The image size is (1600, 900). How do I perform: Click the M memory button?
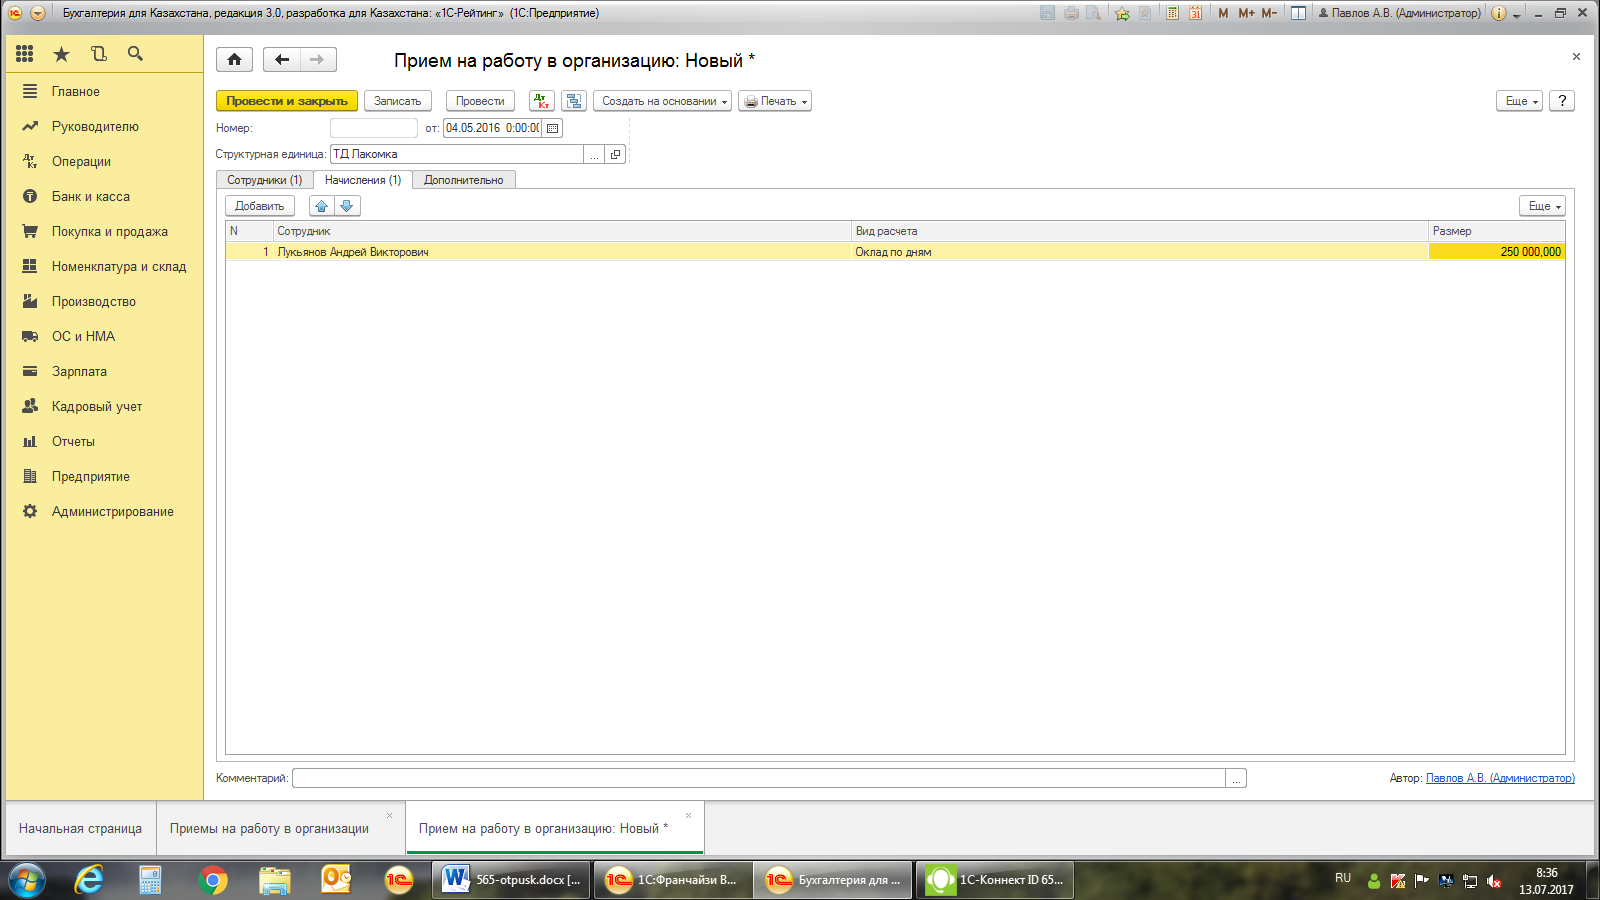point(1223,13)
